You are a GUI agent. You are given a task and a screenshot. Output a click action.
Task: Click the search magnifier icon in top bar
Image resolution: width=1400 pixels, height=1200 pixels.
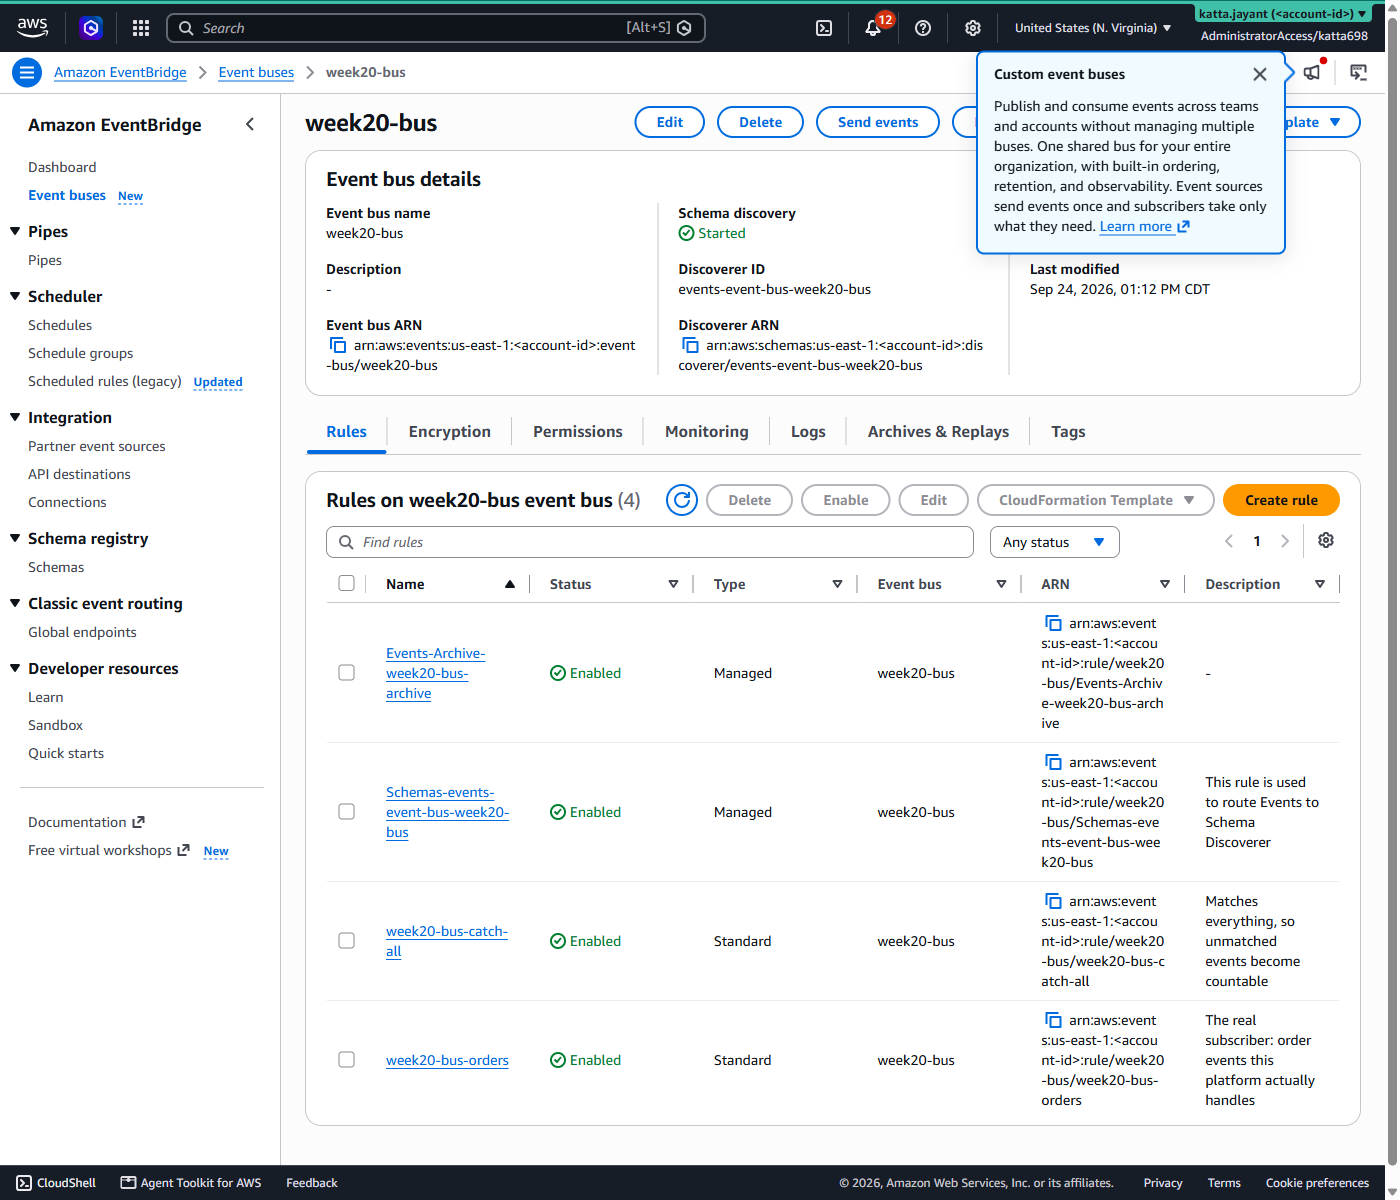click(x=186, y=28)
